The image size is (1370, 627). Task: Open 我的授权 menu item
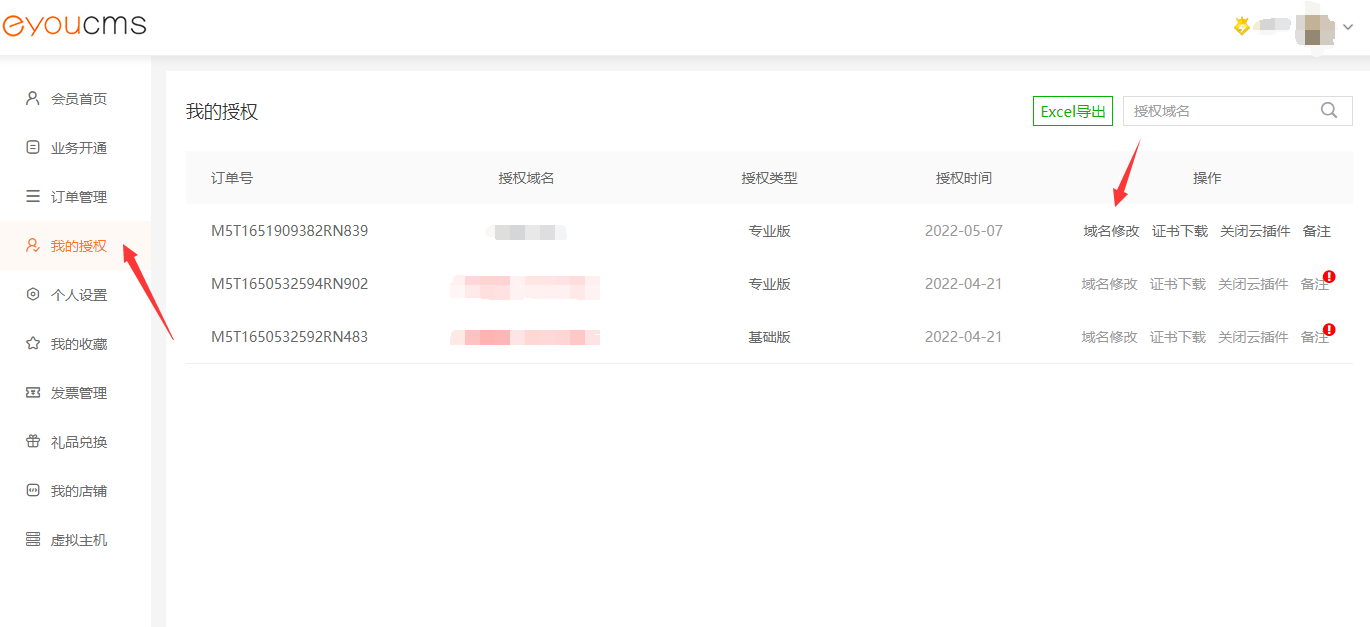coord(78,246)
